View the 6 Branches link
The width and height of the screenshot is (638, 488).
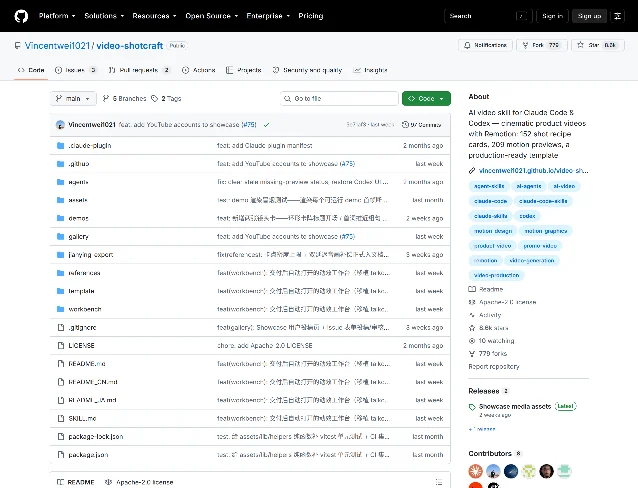pyautogui.click(x=125, y=98)
